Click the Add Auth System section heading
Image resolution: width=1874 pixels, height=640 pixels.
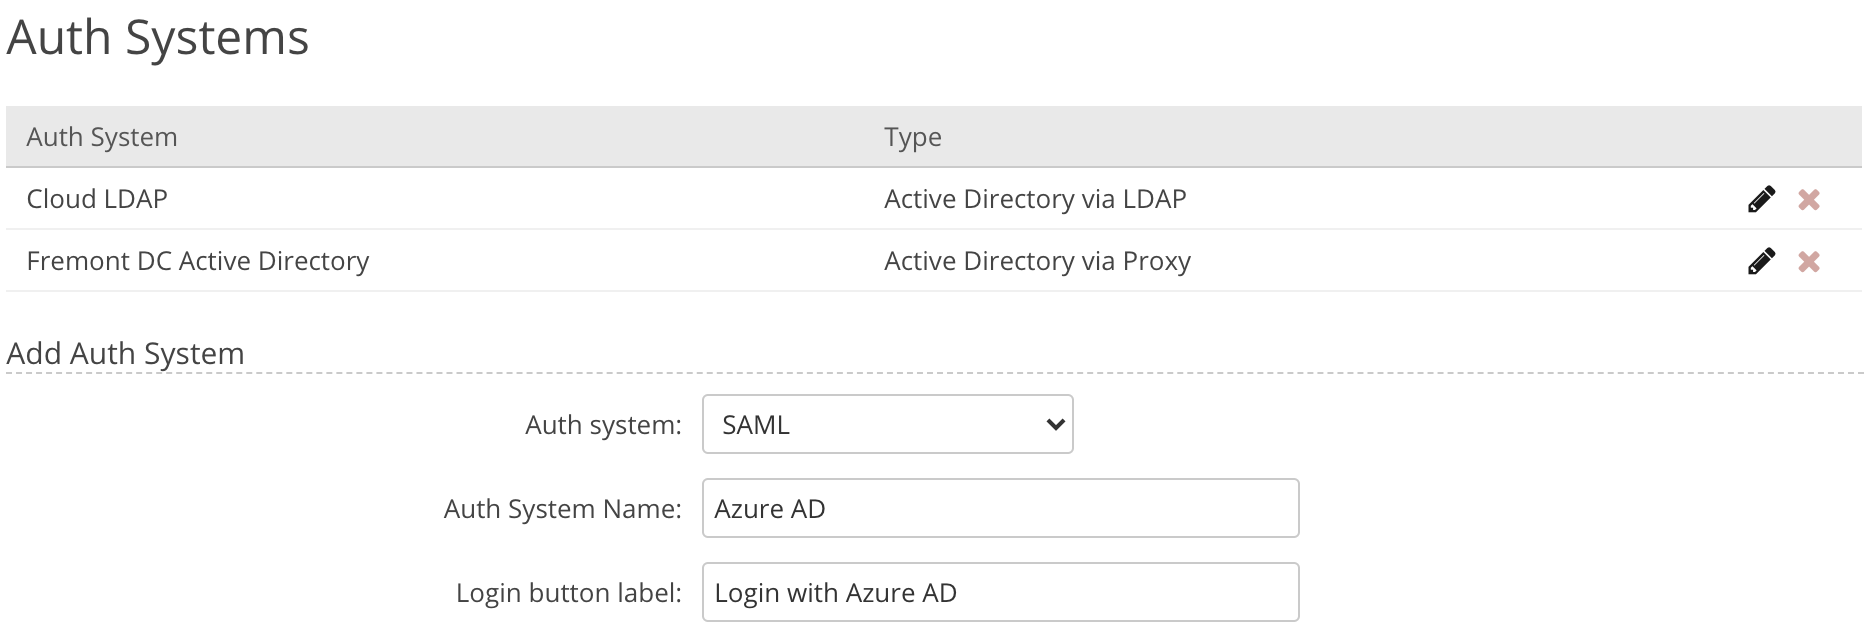[x=126, y=354]
